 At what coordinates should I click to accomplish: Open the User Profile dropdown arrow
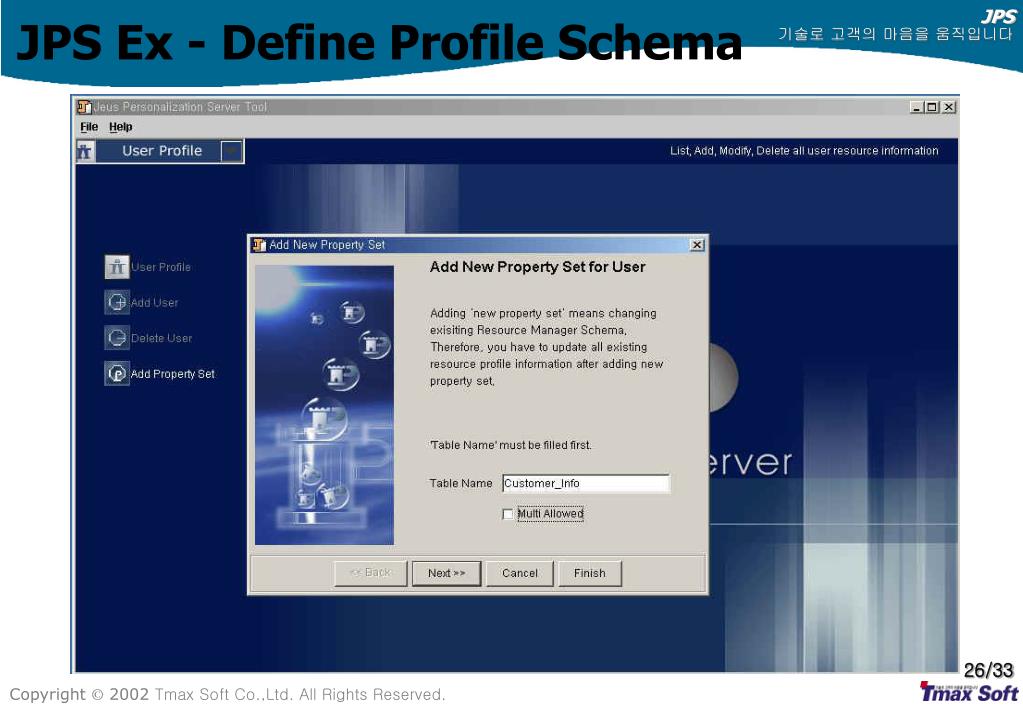point(231,151)
